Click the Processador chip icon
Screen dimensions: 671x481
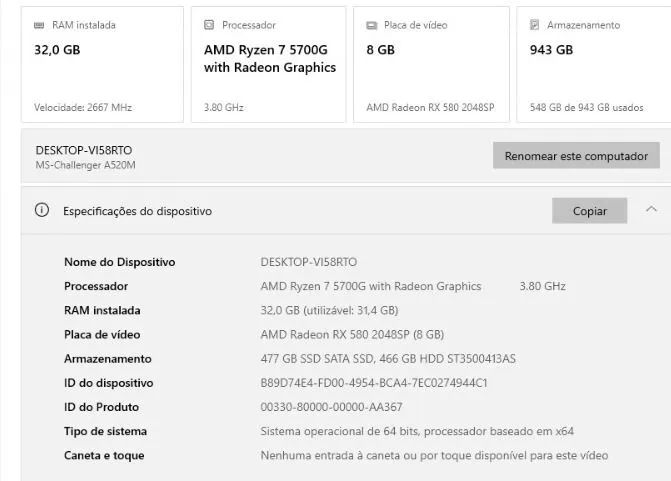tap(209, 25)
